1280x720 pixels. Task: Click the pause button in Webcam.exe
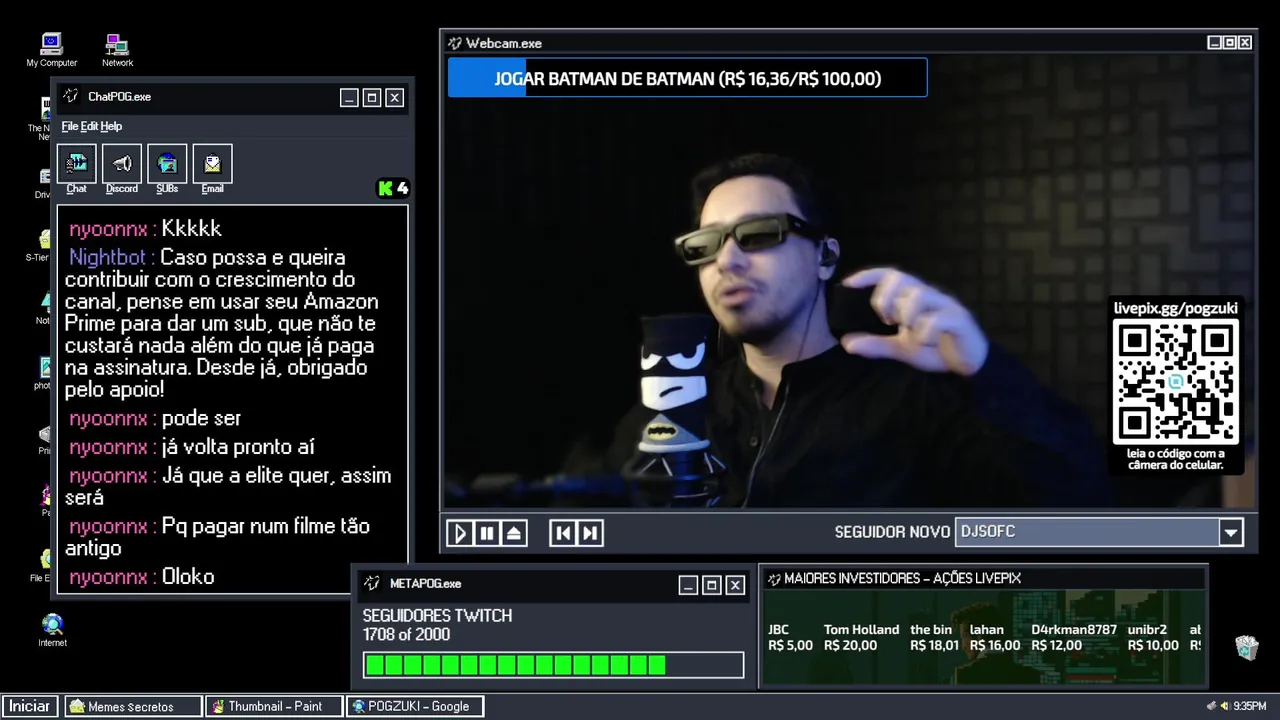click(x=487, y=533)
